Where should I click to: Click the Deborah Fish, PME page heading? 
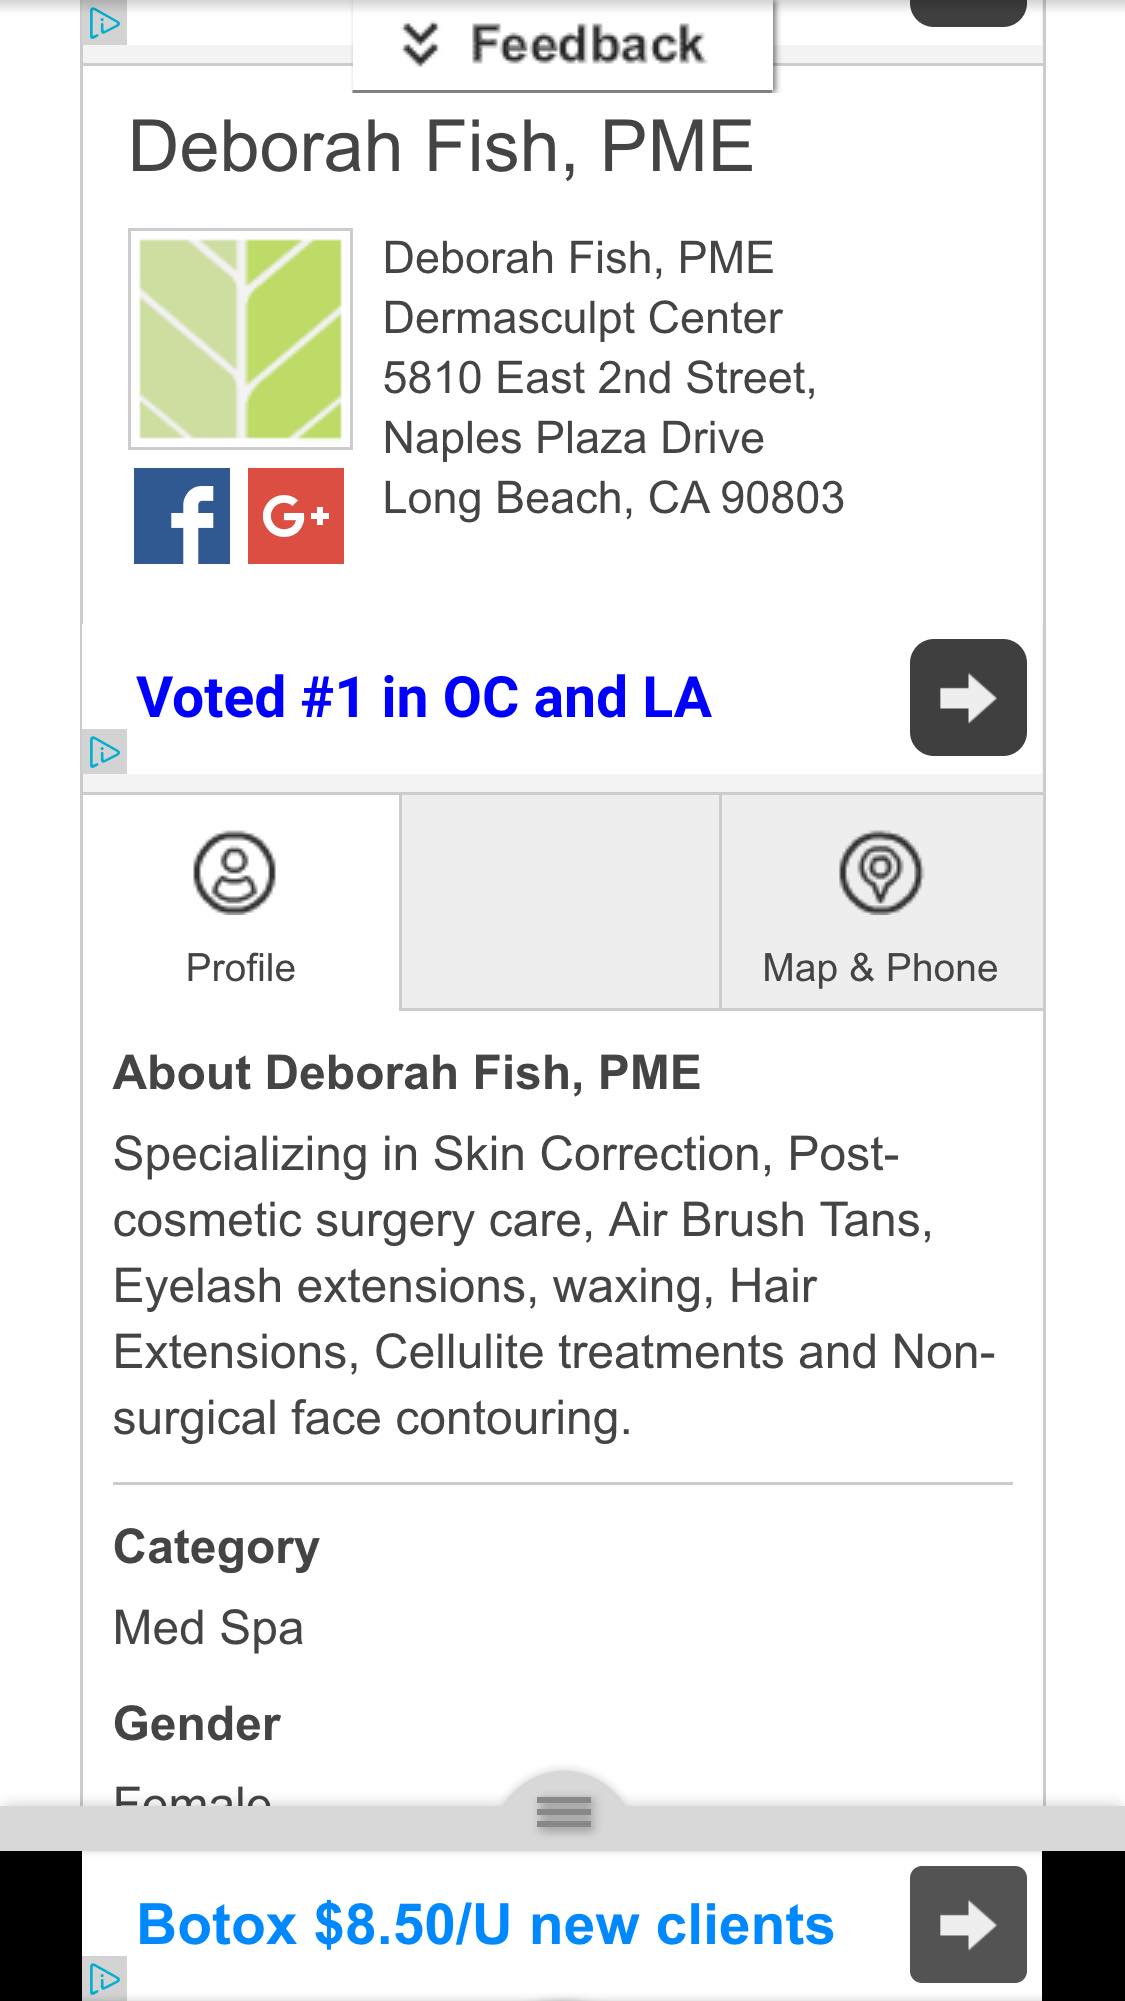click(x=441, y=147)
